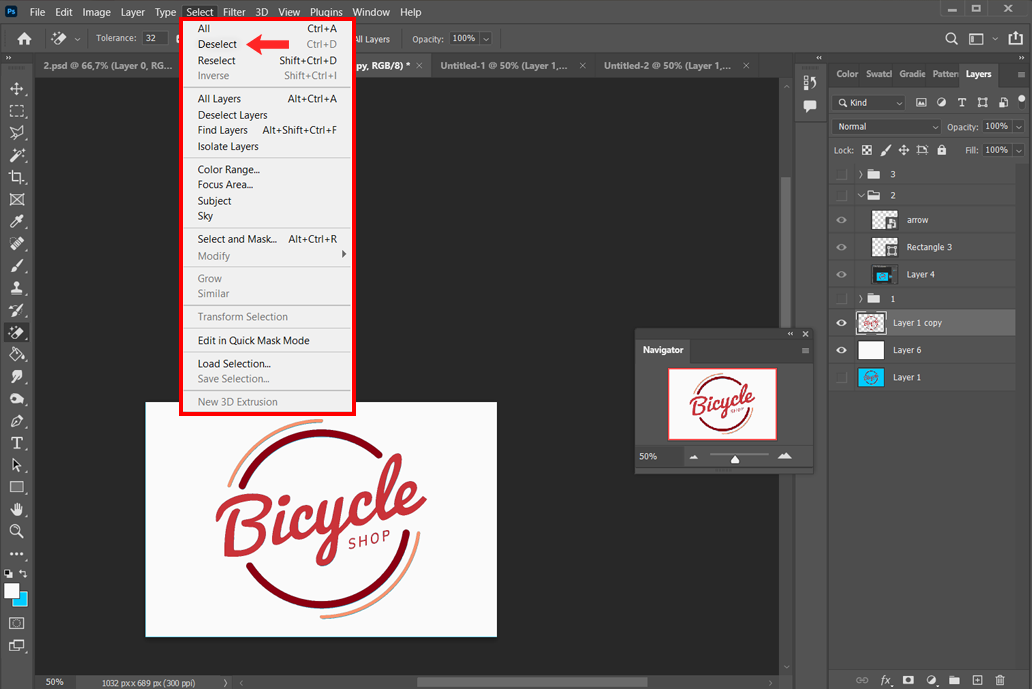Choose Edit in Quick Mask Mode

tap(253, 341)
